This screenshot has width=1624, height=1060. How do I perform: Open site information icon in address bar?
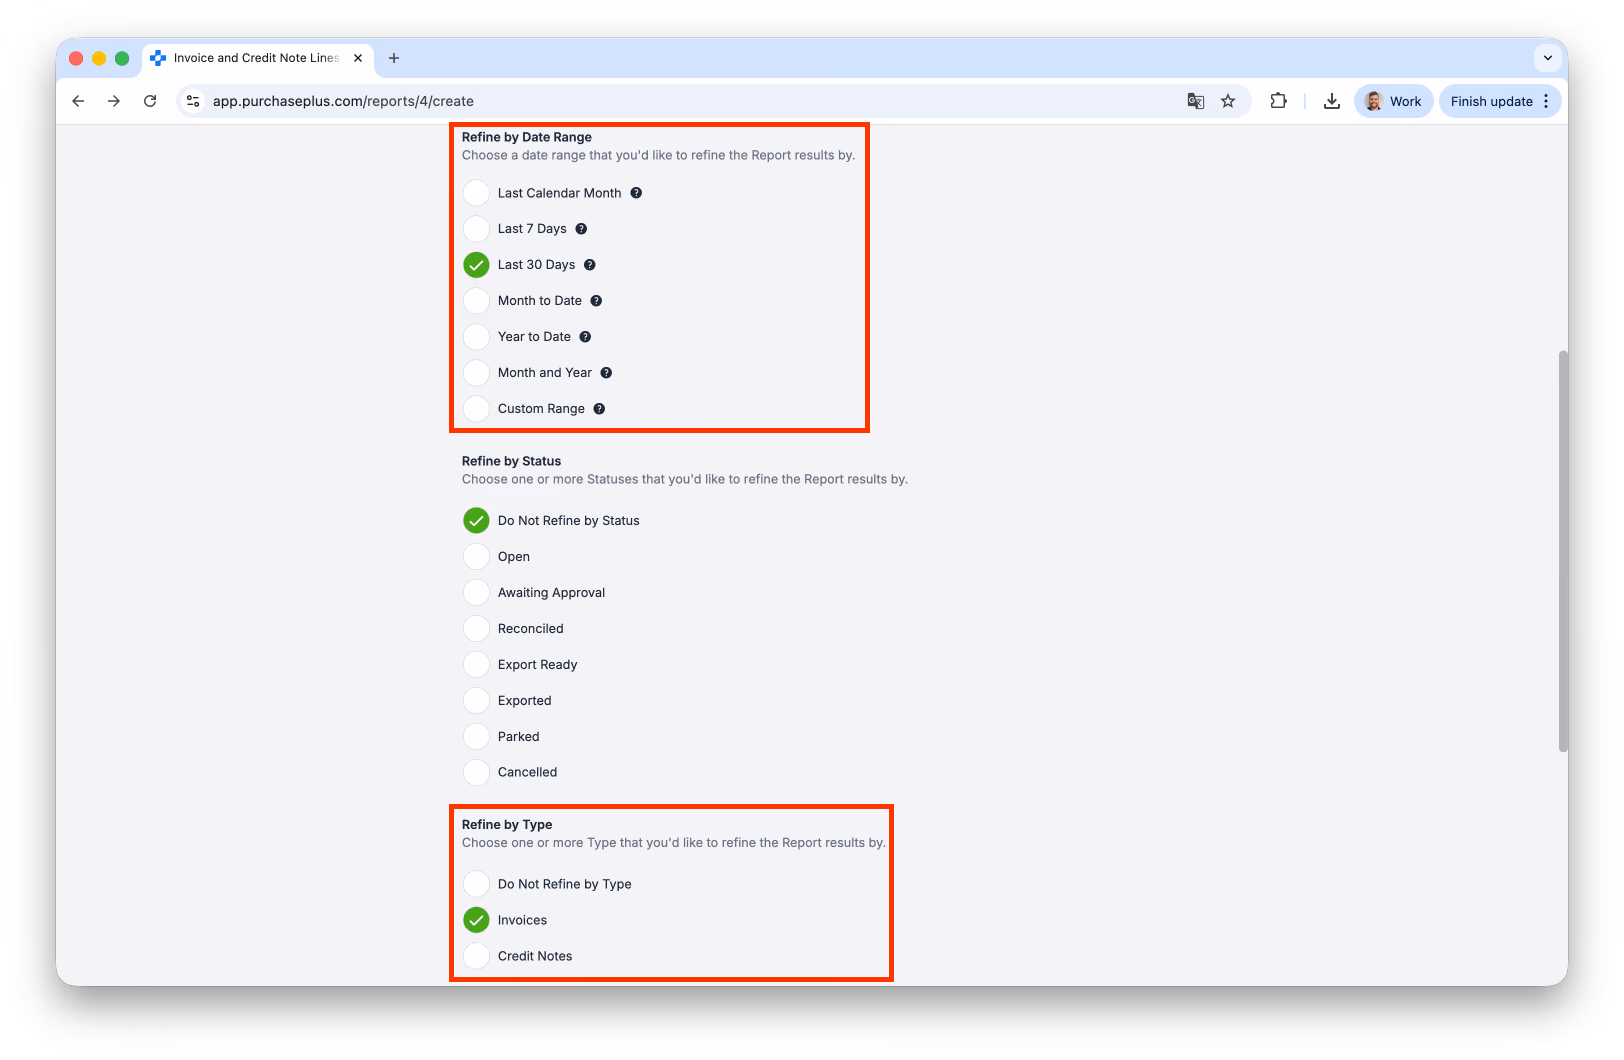coord(194,101)
